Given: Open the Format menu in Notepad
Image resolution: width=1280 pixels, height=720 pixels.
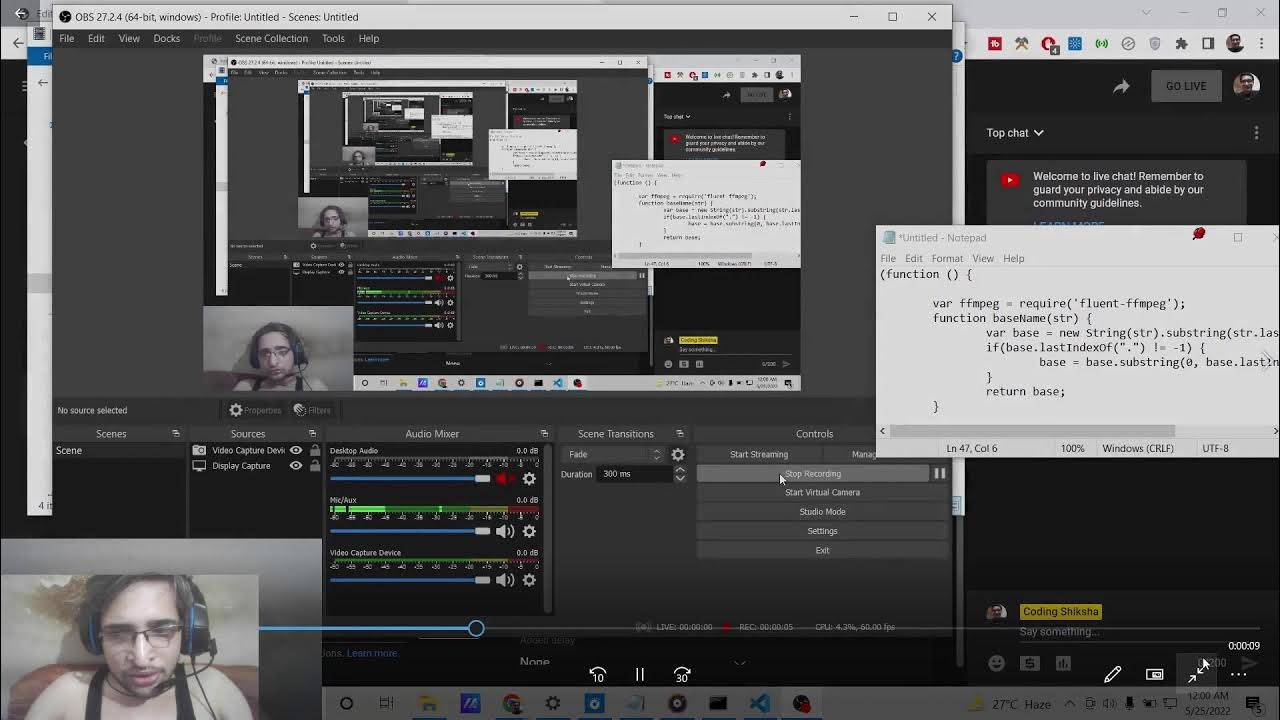Looking at the screenshot, I should [947, 258].
